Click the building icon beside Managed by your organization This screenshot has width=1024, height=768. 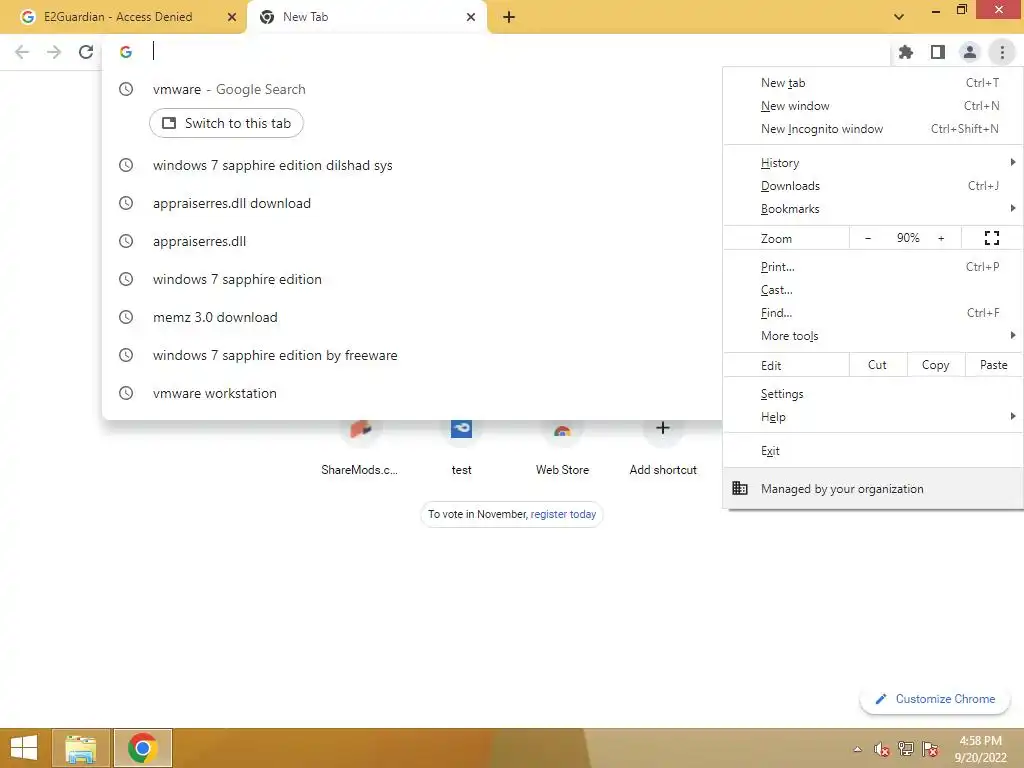click(740, 488)
